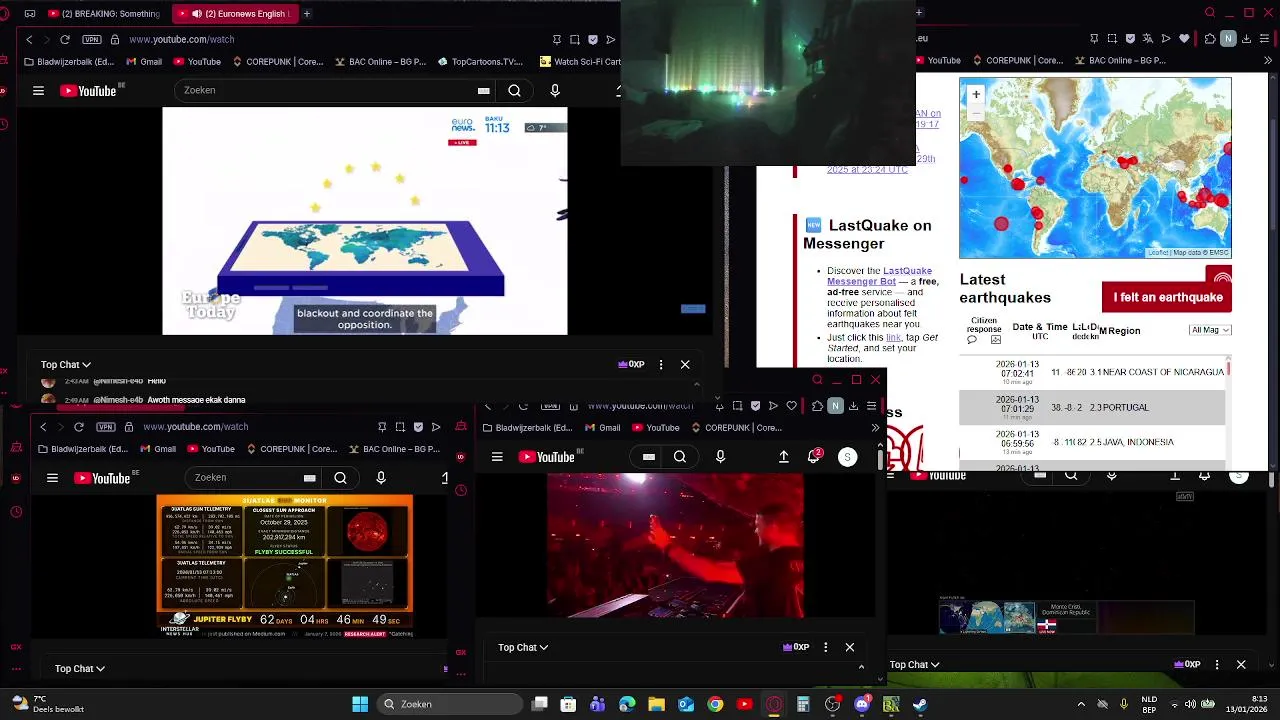Open the All Mag filter dropdown
The width and height of the screenshot is (1280, 720).
tap(1210, 330)
